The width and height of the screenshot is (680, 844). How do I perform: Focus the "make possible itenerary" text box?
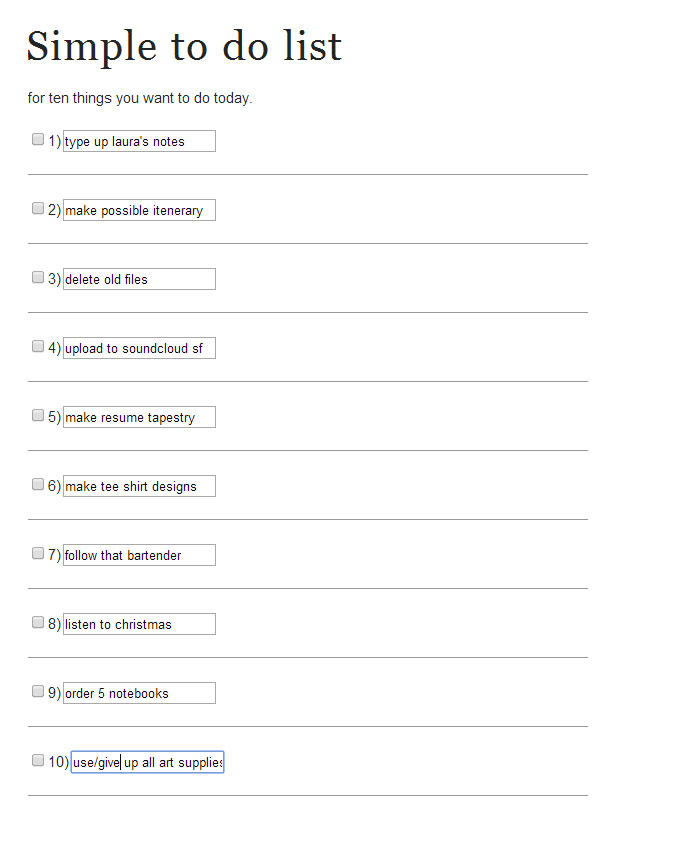(139, 210)
